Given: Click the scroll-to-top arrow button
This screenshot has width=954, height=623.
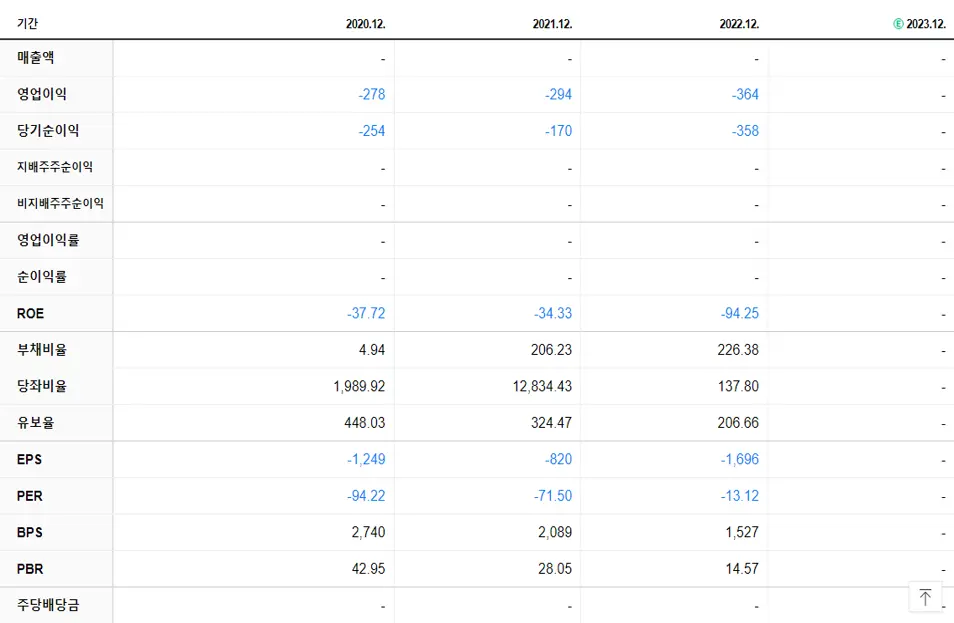Looking at the screenshot, I should tap(925, 597).
